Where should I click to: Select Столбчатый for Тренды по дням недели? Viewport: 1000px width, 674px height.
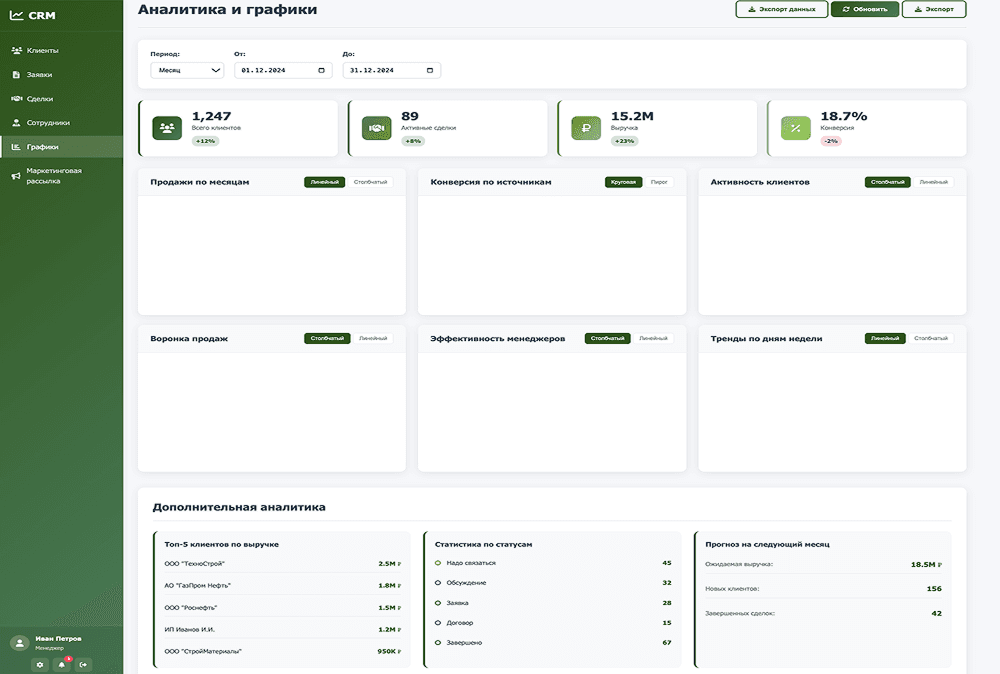[930, 339]
